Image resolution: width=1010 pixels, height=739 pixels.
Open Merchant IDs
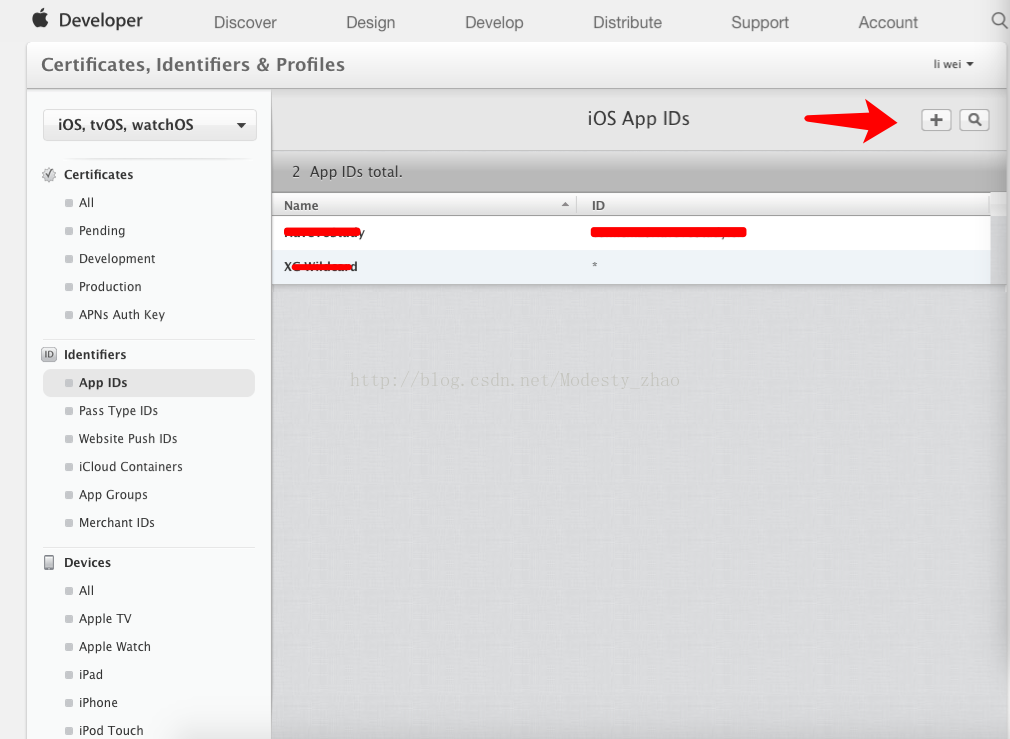coord(117,523)
